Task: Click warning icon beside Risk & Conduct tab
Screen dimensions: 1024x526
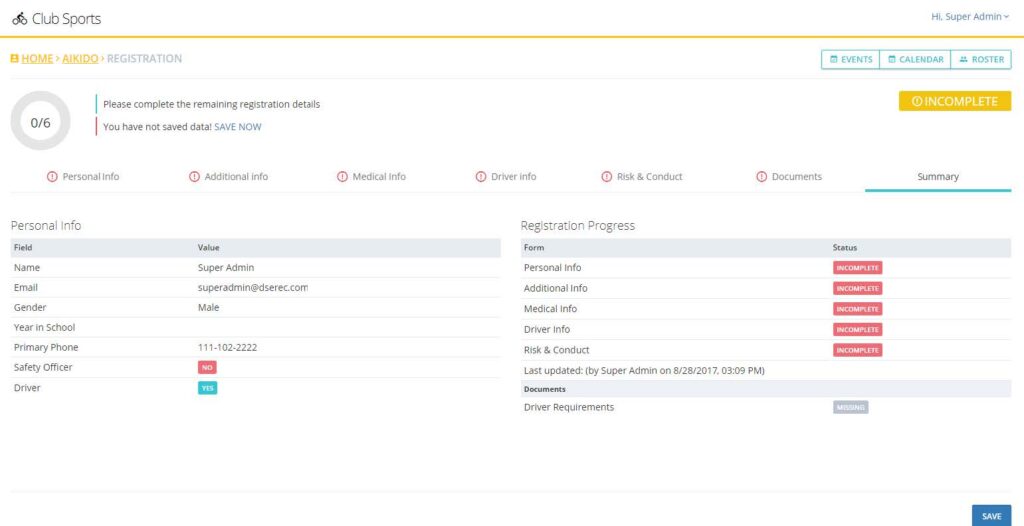Action: click(607, 176)
